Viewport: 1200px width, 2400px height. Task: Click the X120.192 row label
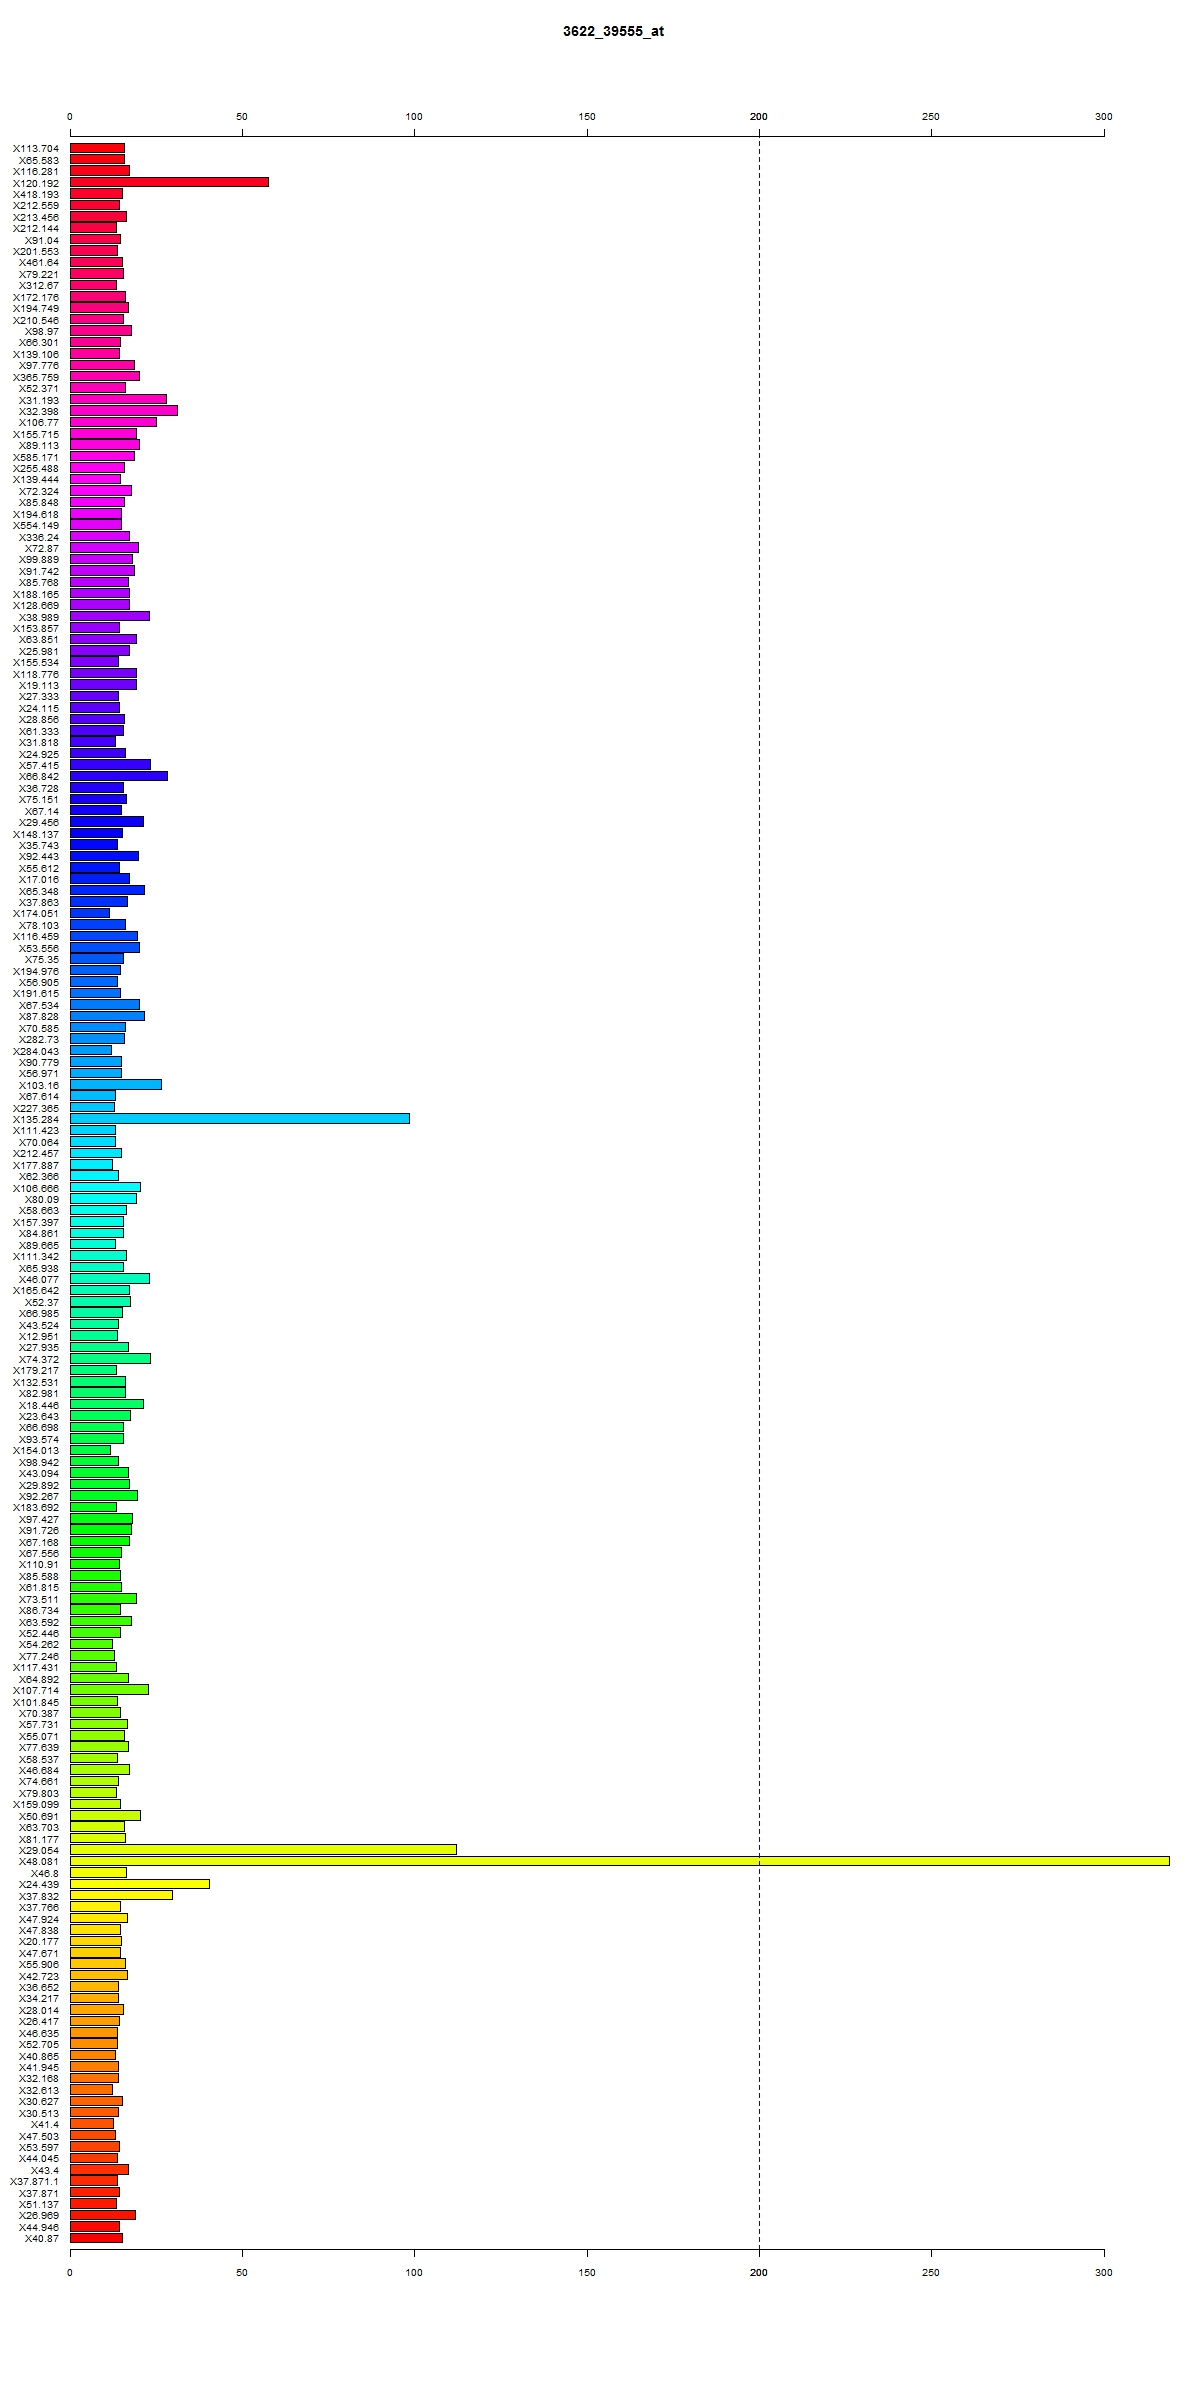pos(36,183)
